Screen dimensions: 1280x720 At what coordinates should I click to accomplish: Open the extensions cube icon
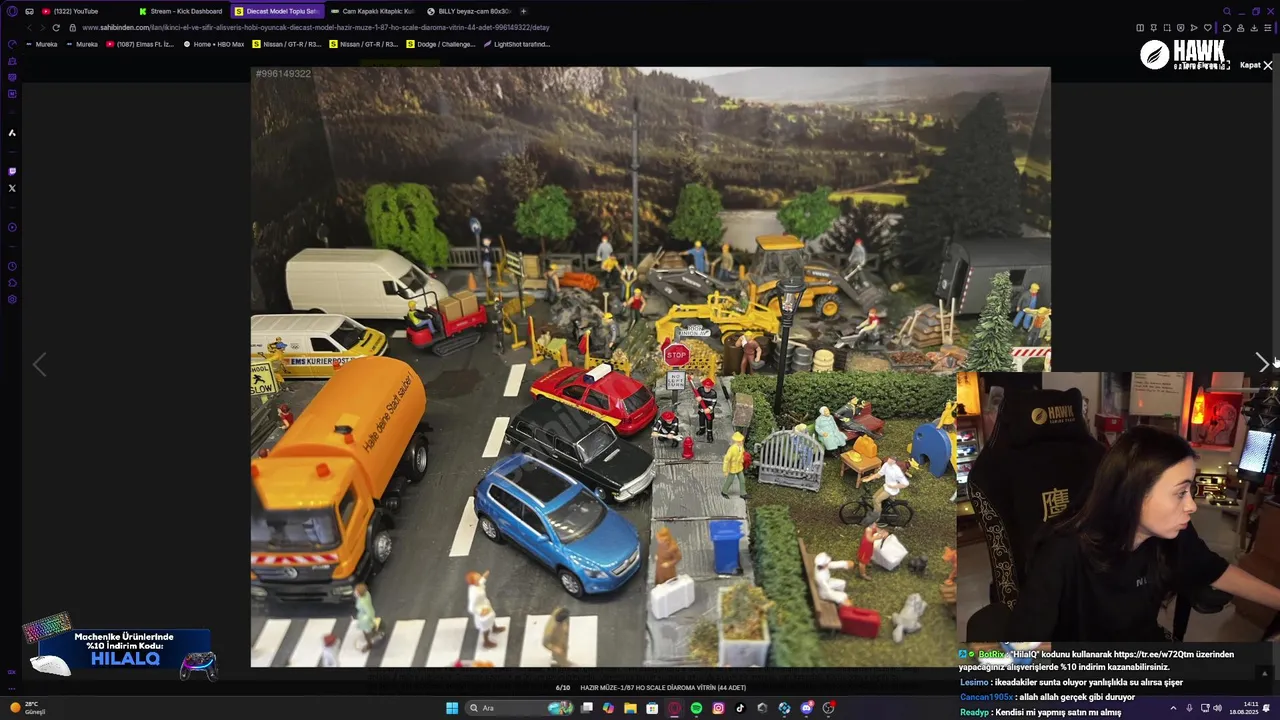[x=1227, y=28]
